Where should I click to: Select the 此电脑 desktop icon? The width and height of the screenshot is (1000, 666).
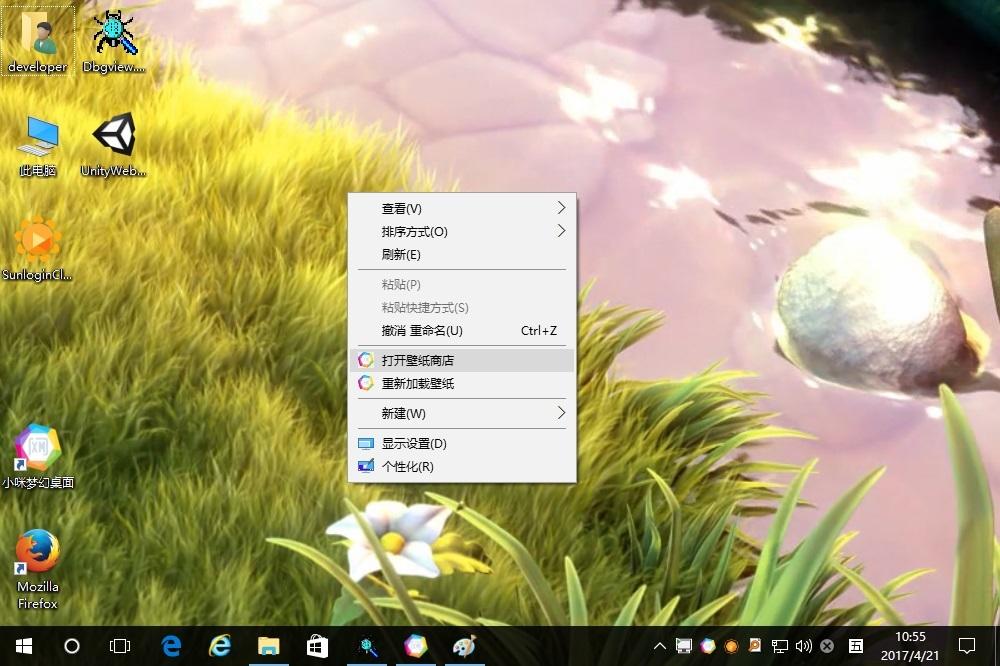tap(38, 146)
